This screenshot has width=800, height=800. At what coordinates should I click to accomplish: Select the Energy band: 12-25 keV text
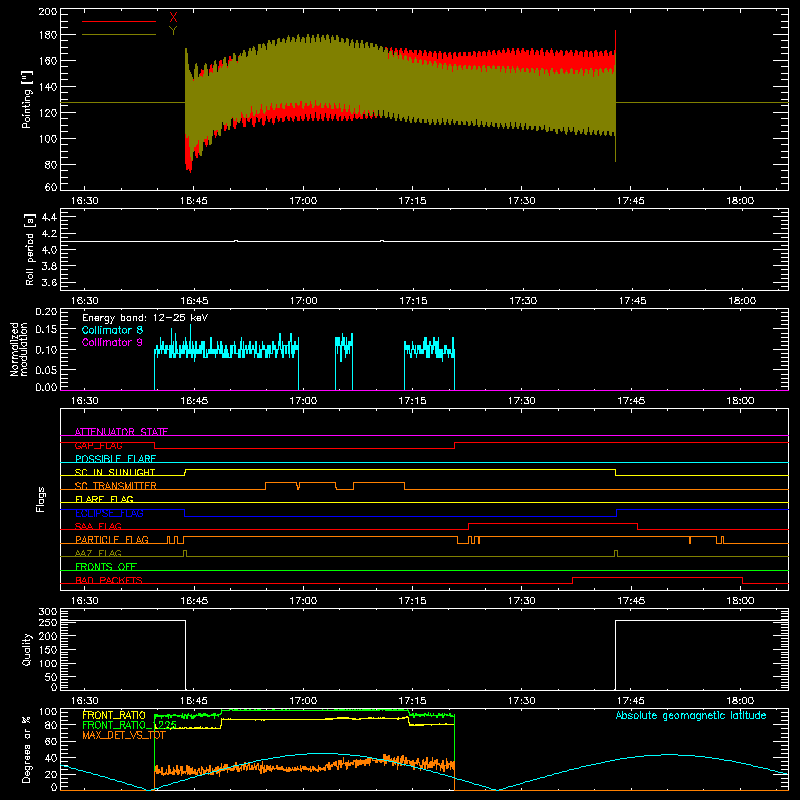(x=145, y=318)
